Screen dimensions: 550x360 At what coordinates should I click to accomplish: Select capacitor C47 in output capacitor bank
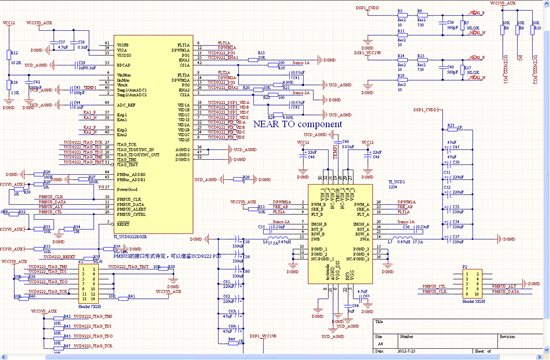tap(449, 148)
